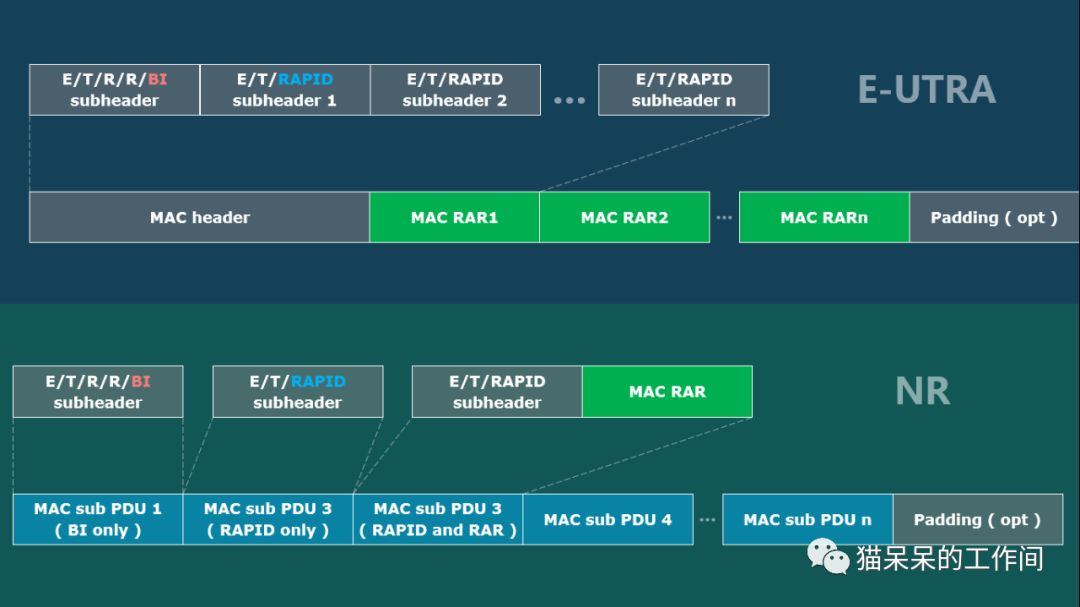Click the NR section title
Viewport: 1080px width, 607px height.
(x=922, y=391)
